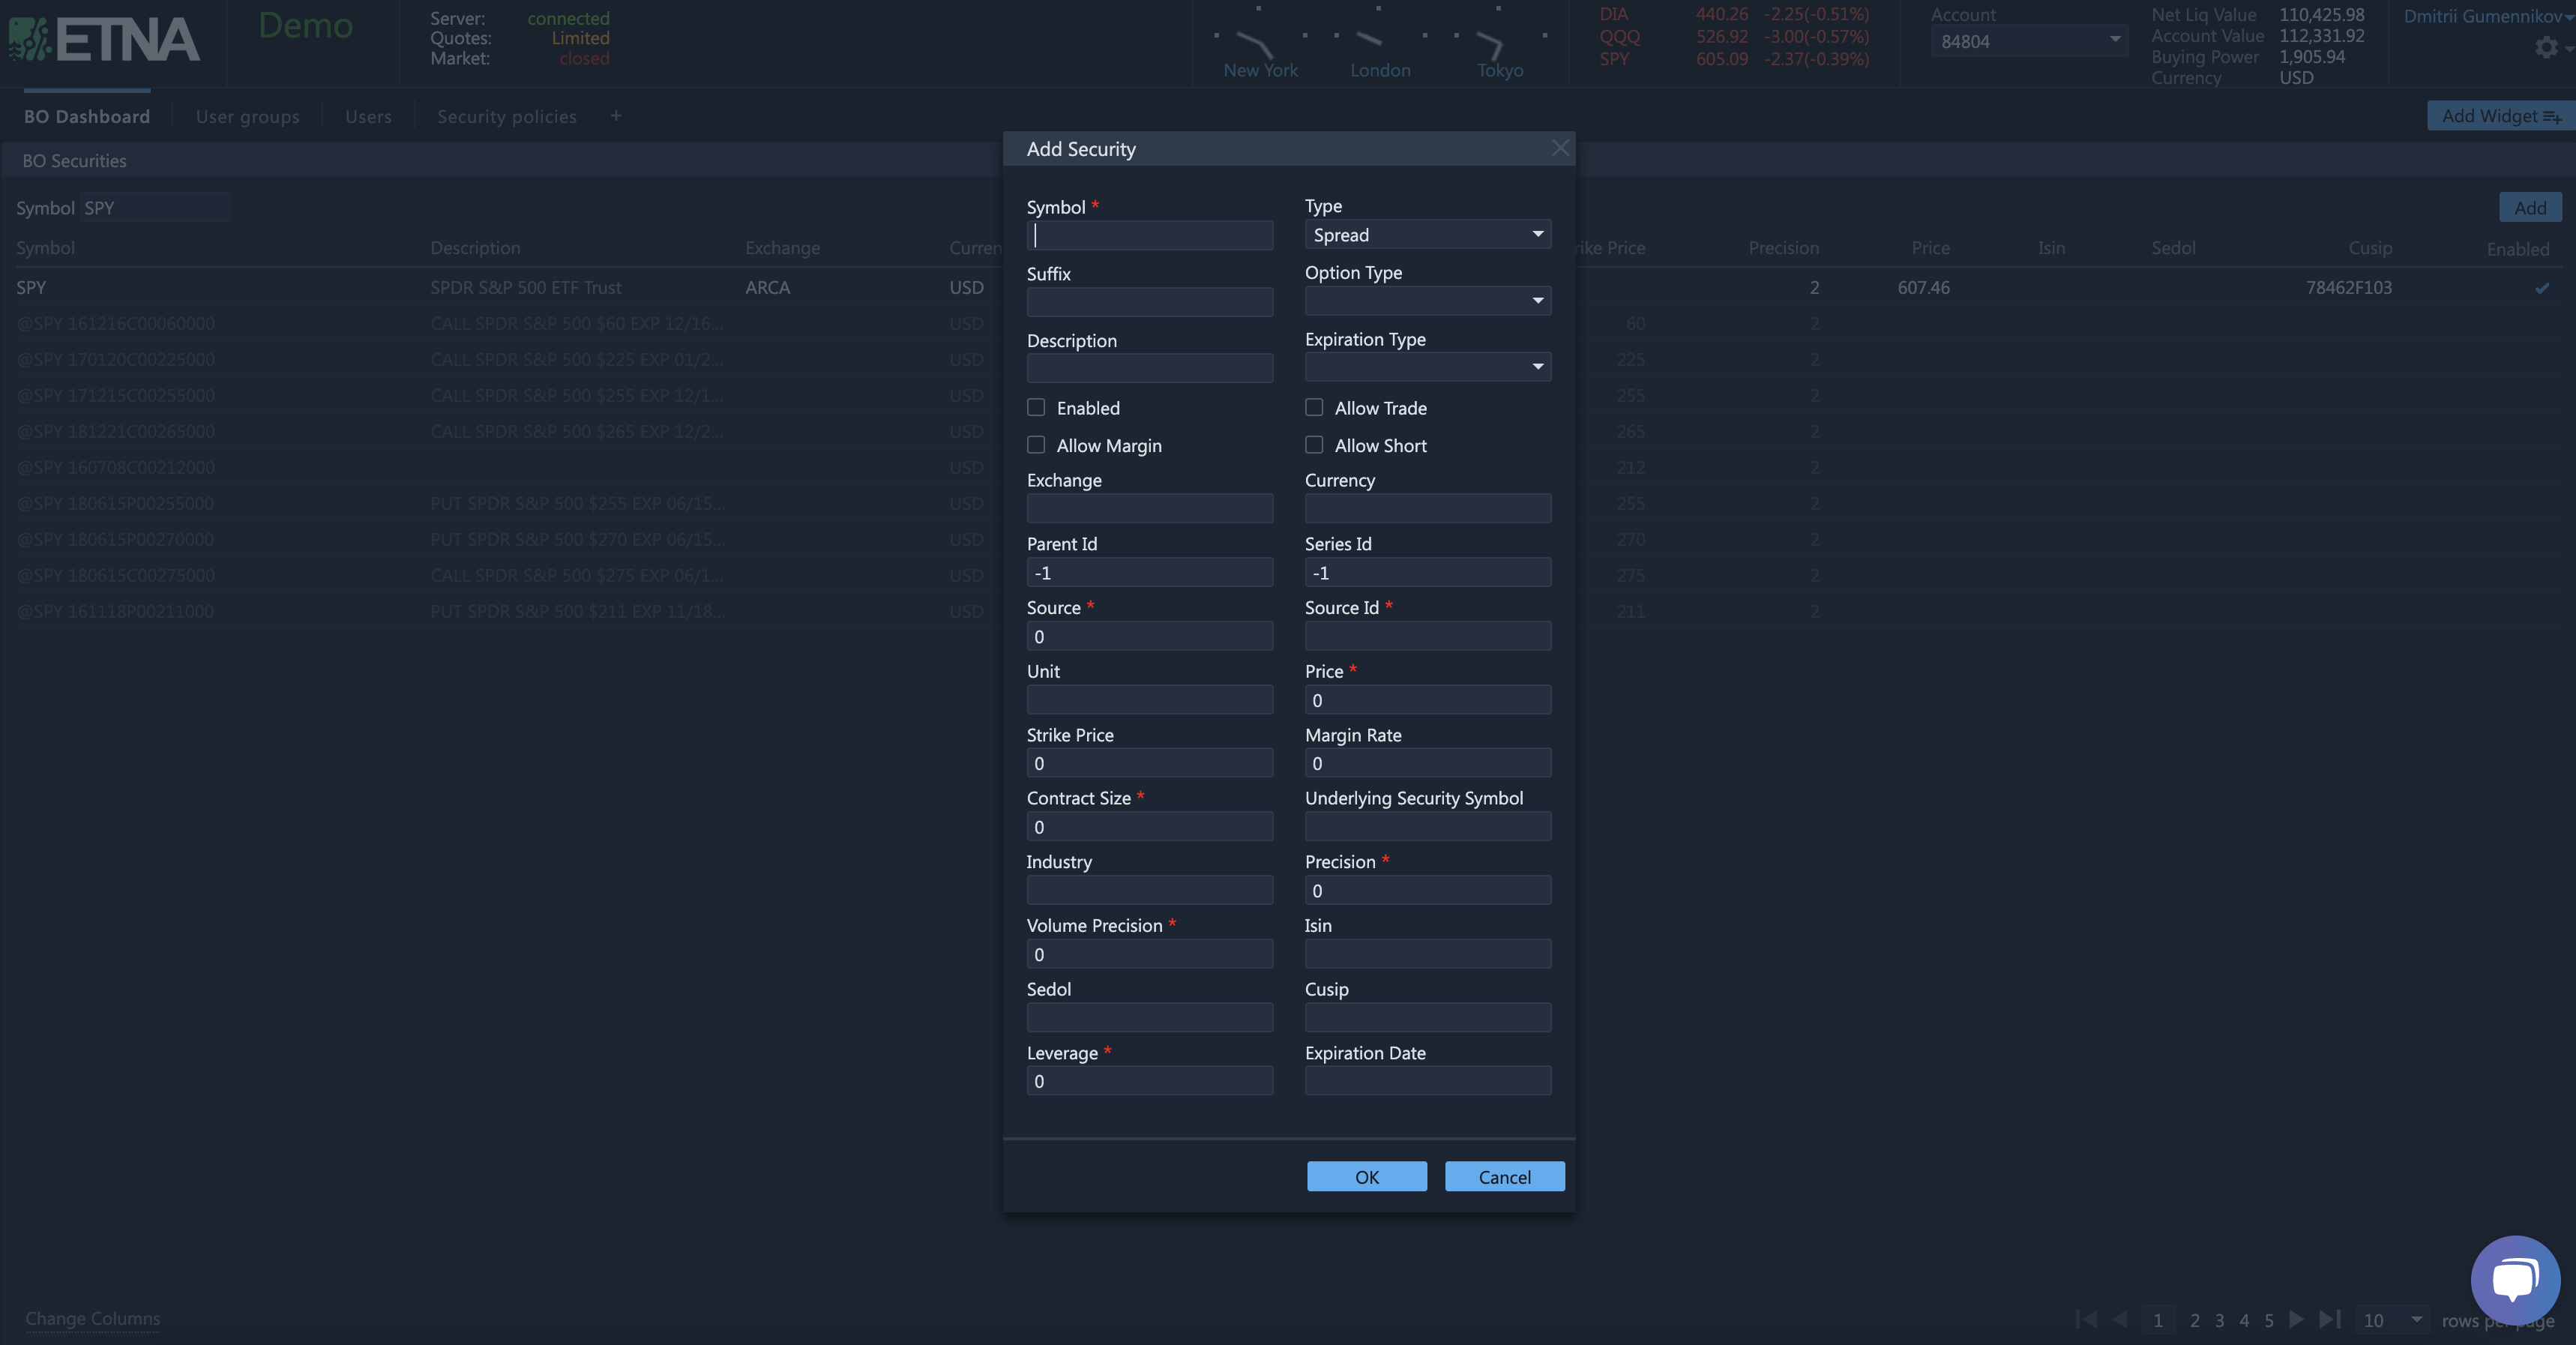Screen dimensions: 2576x1345
Task: Jump to the last page of results
Action: coord(2331,1320)
